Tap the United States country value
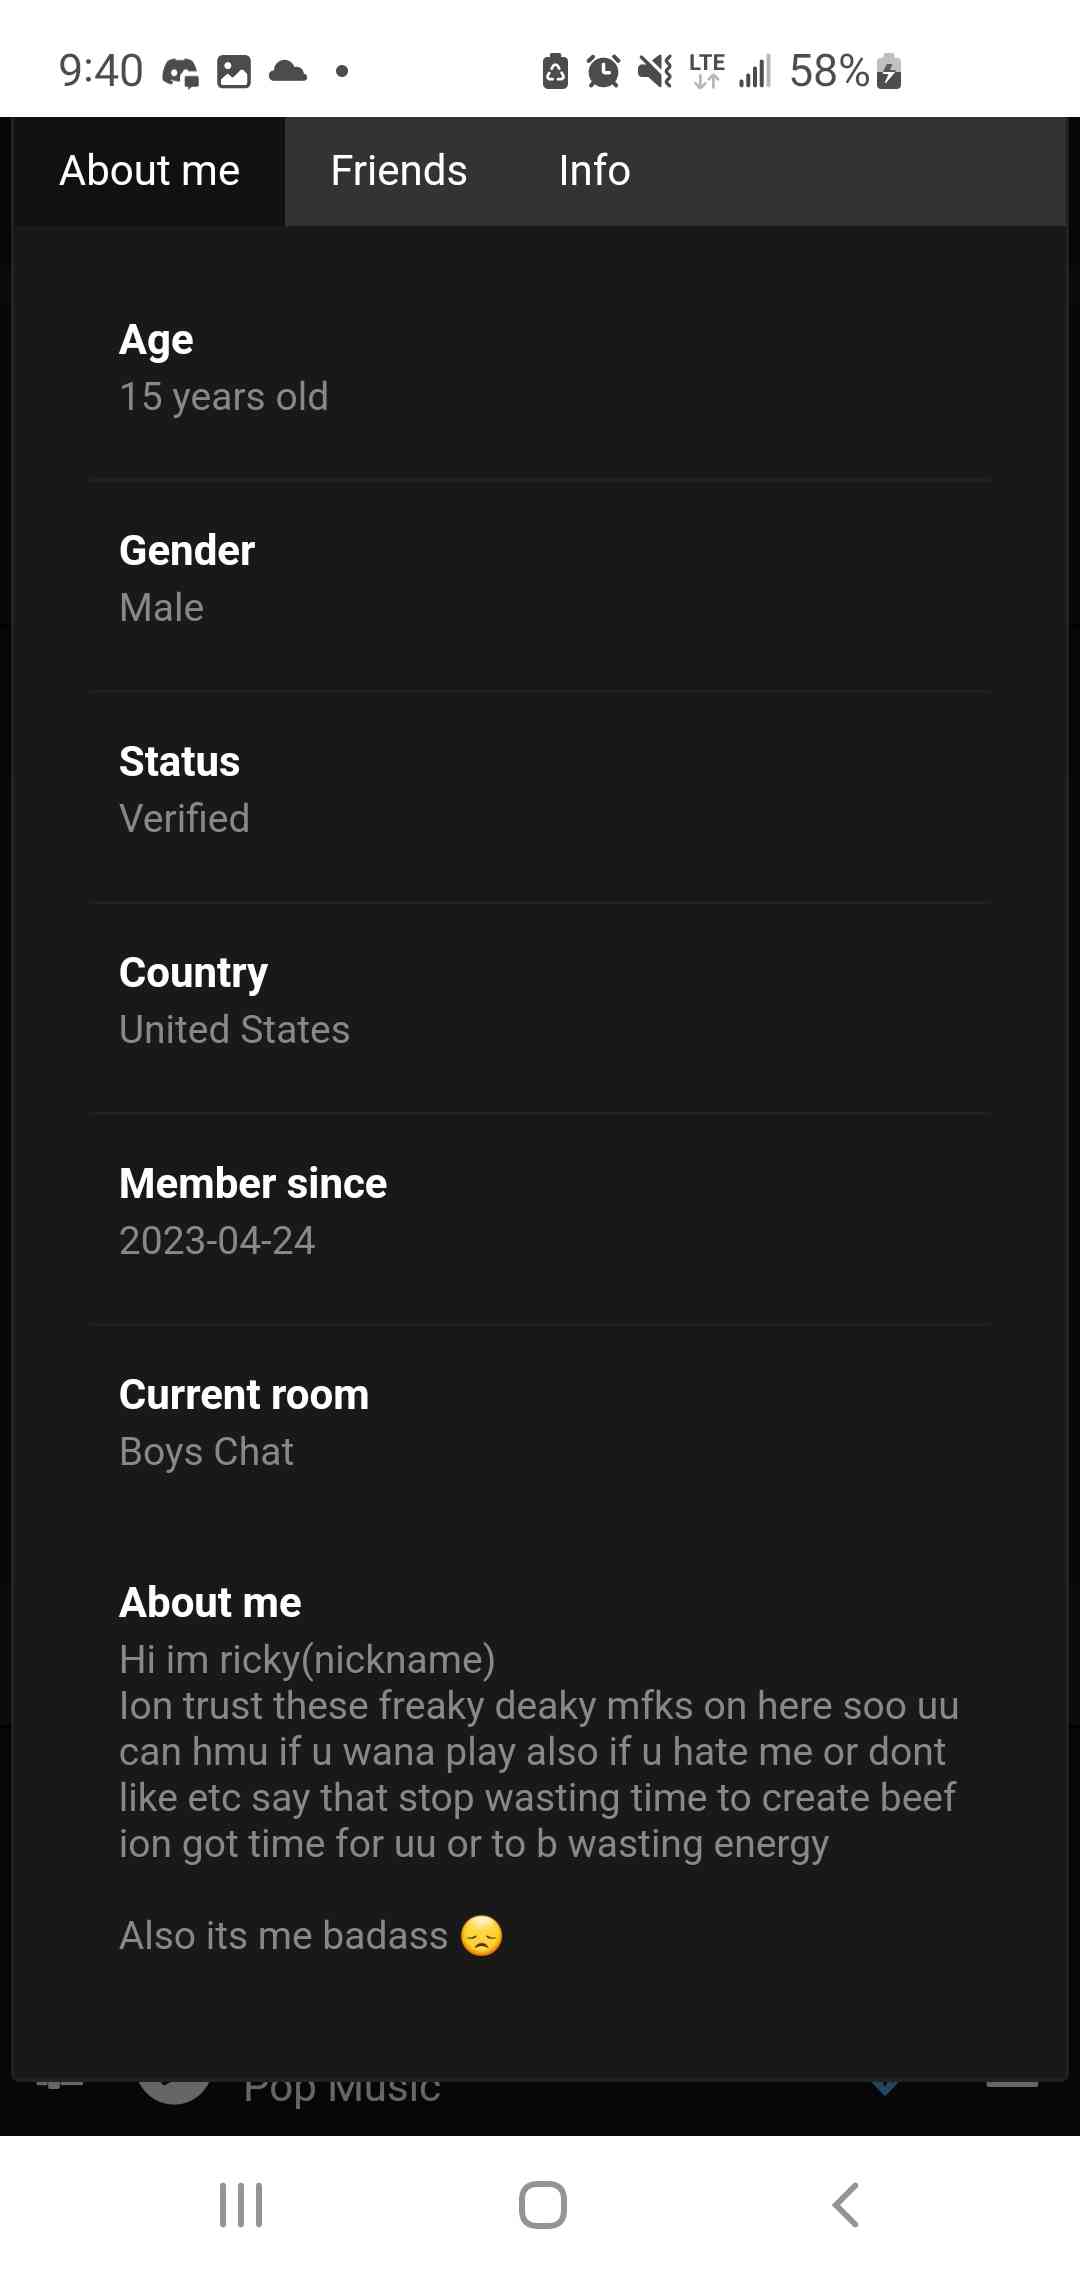Image resolution: width=1080 pixels, height=2280 pixels. tap(234, 1030)
